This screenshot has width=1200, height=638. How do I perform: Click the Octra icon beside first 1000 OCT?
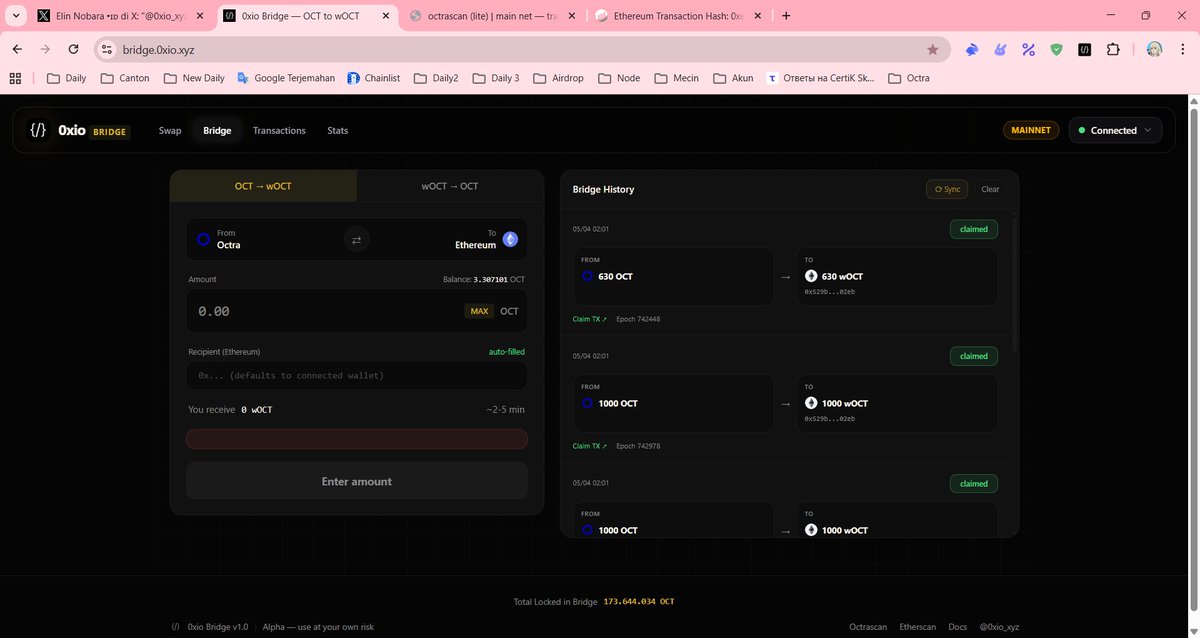[x=588, y=403]
